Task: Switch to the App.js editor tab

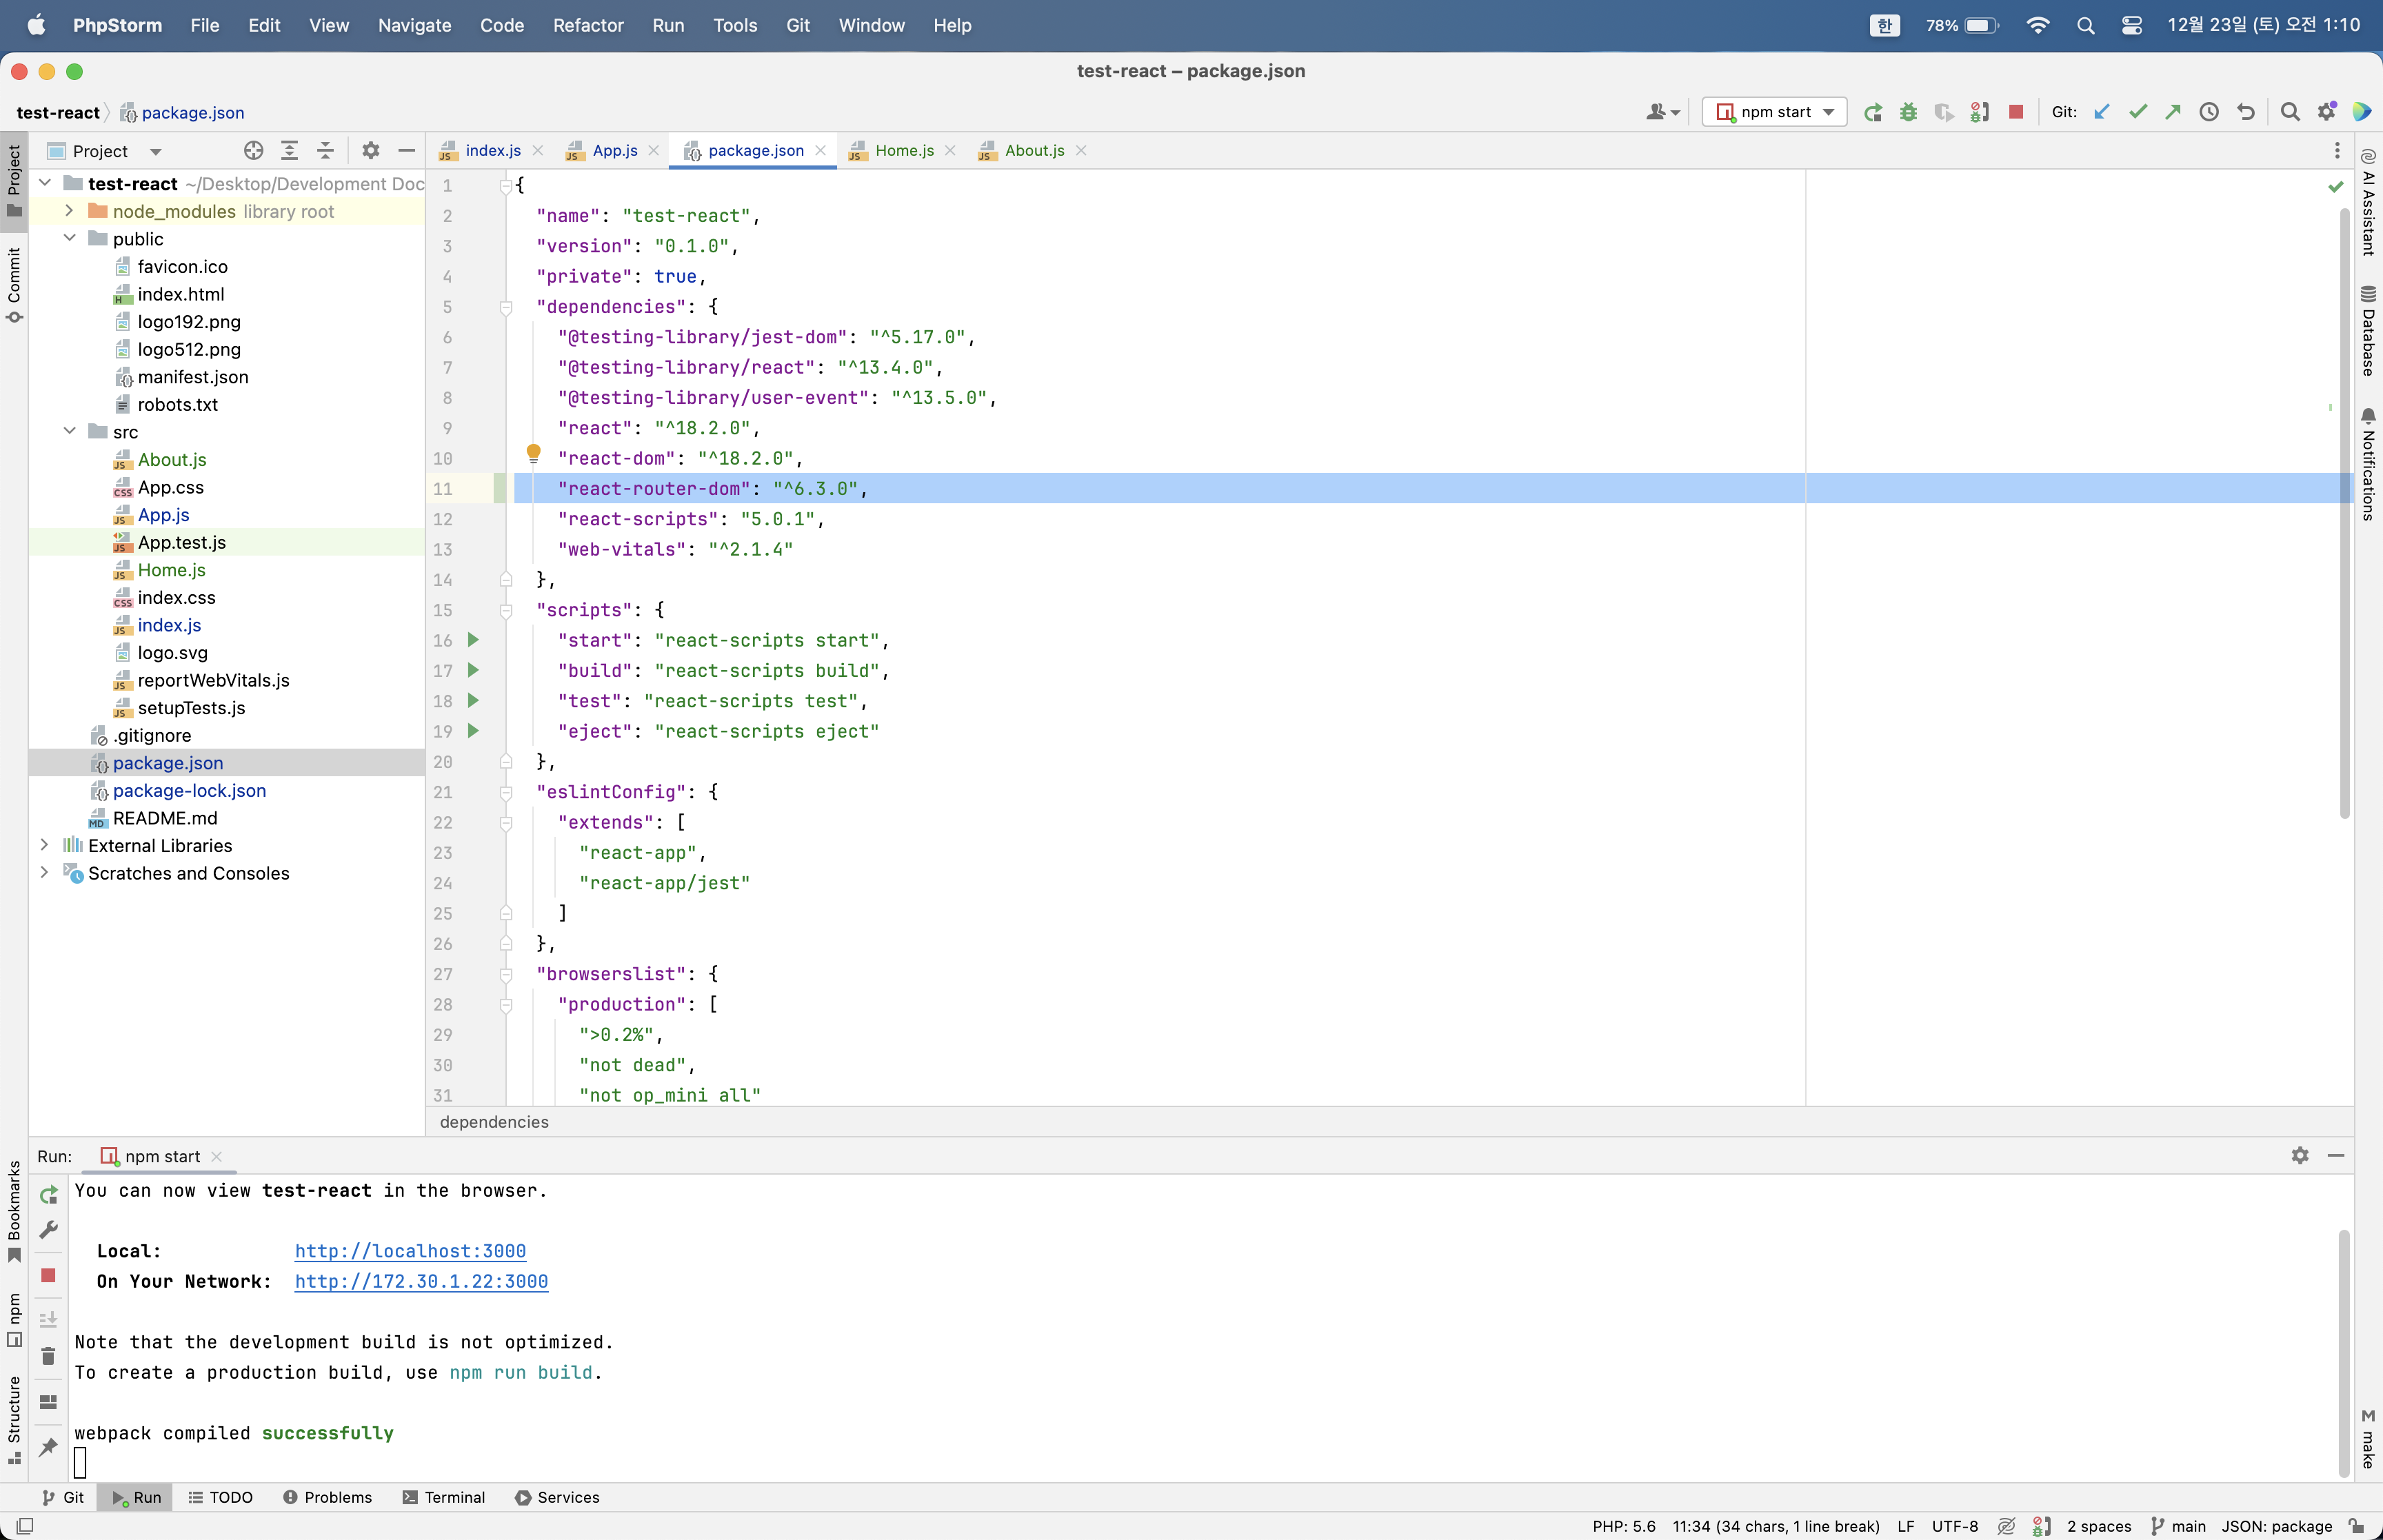Action: click(614, 151)
